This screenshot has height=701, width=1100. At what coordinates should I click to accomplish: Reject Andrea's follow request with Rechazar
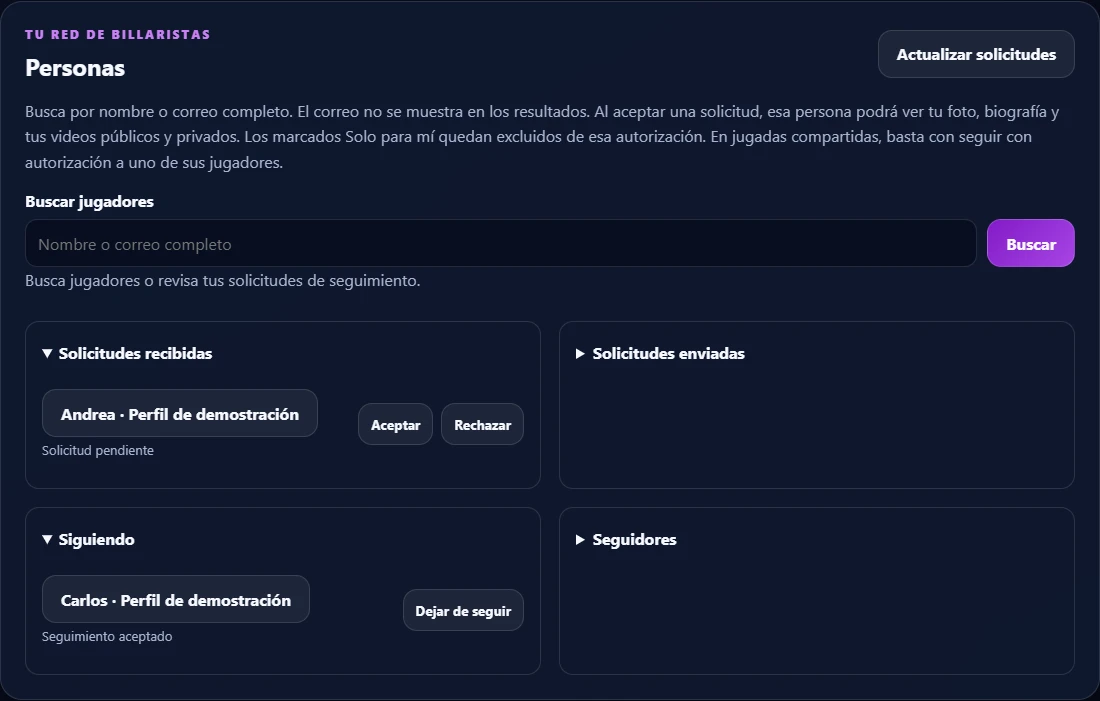[482, 425]
